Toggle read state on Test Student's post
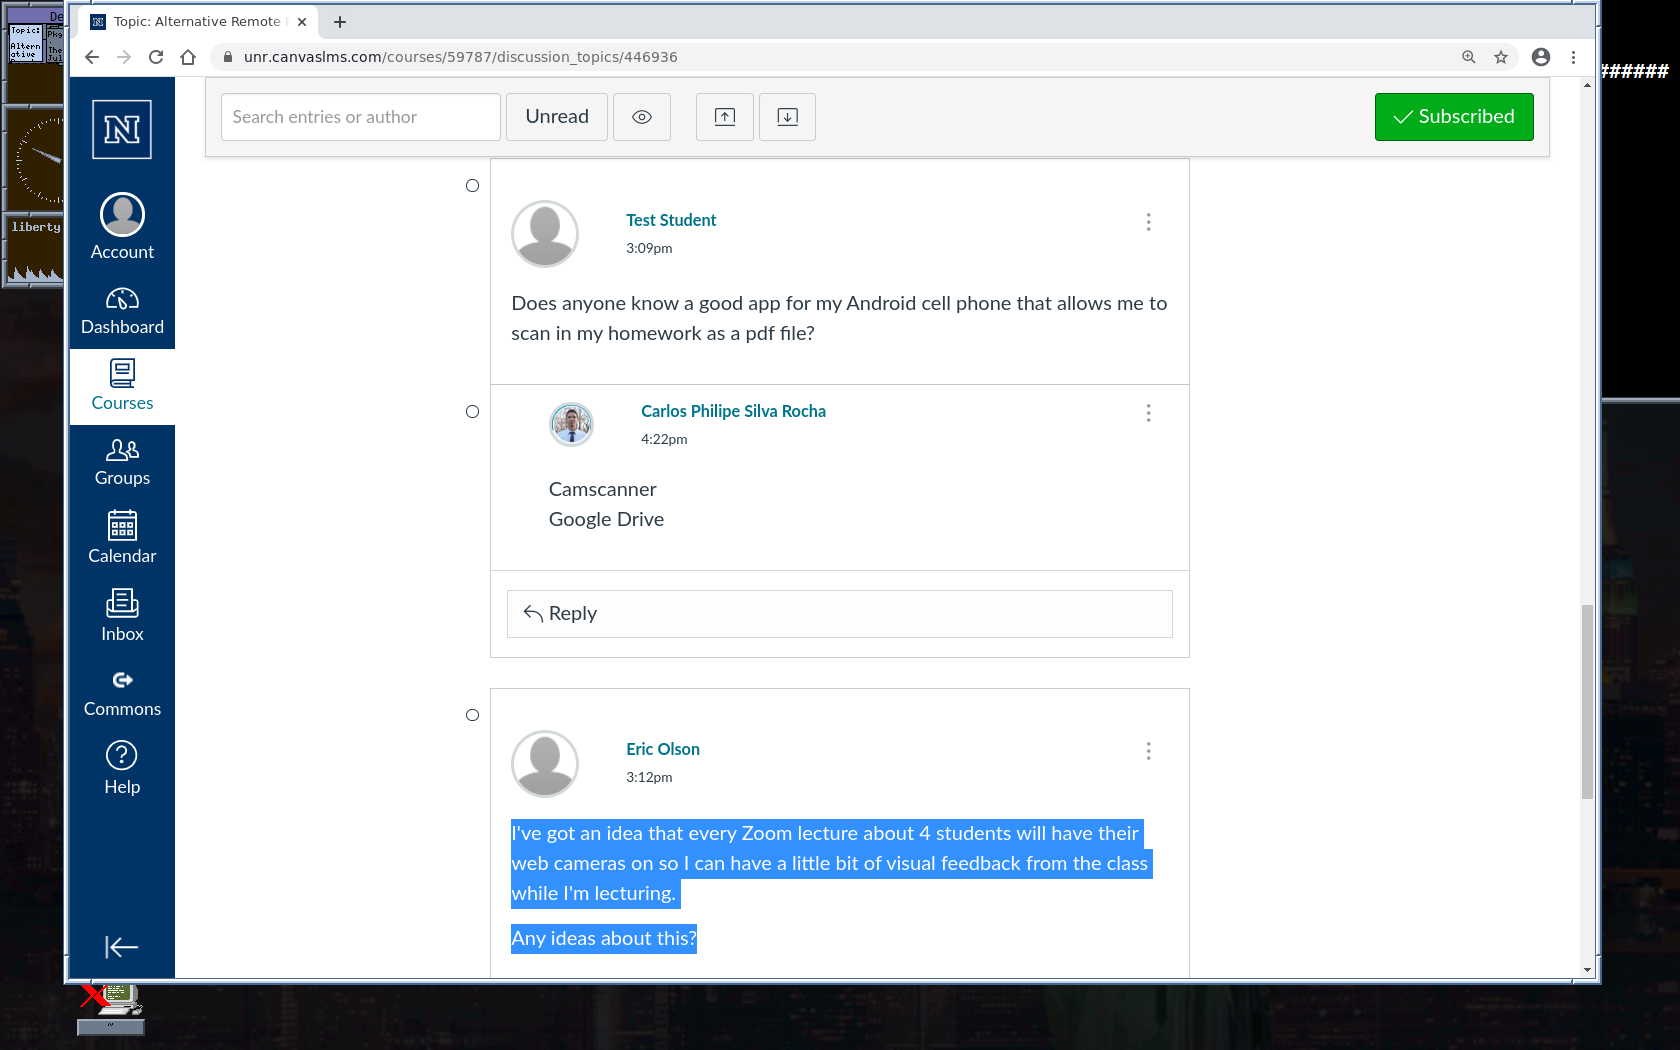This screenshot has height=1050, width=1680. click(473, 186)
